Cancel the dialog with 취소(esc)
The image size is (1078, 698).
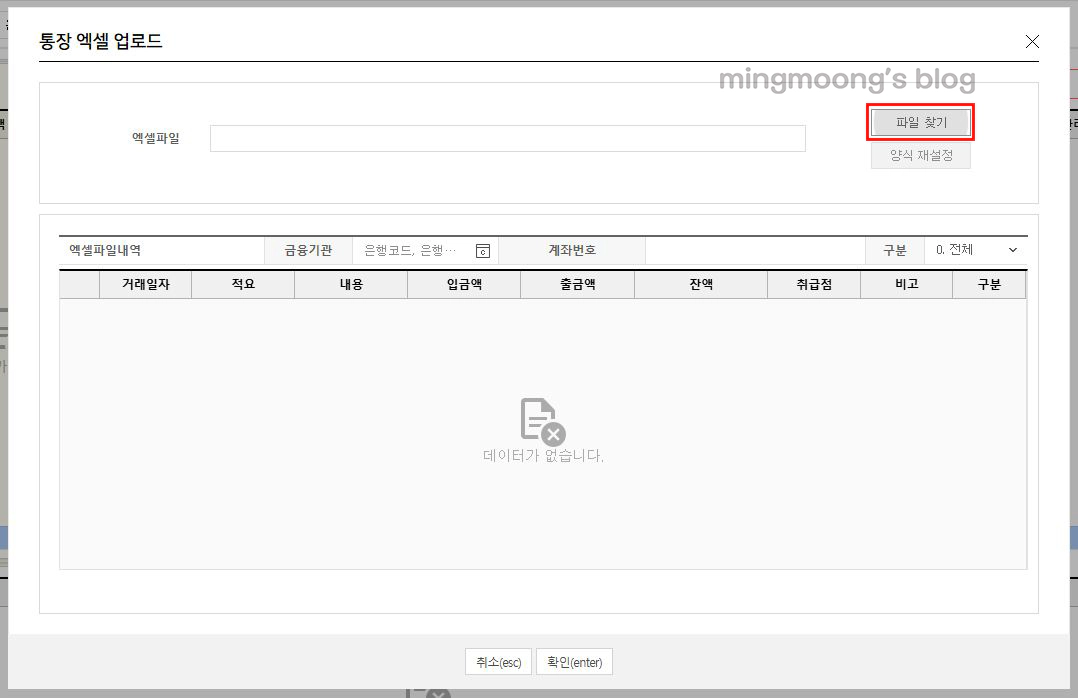498,661
